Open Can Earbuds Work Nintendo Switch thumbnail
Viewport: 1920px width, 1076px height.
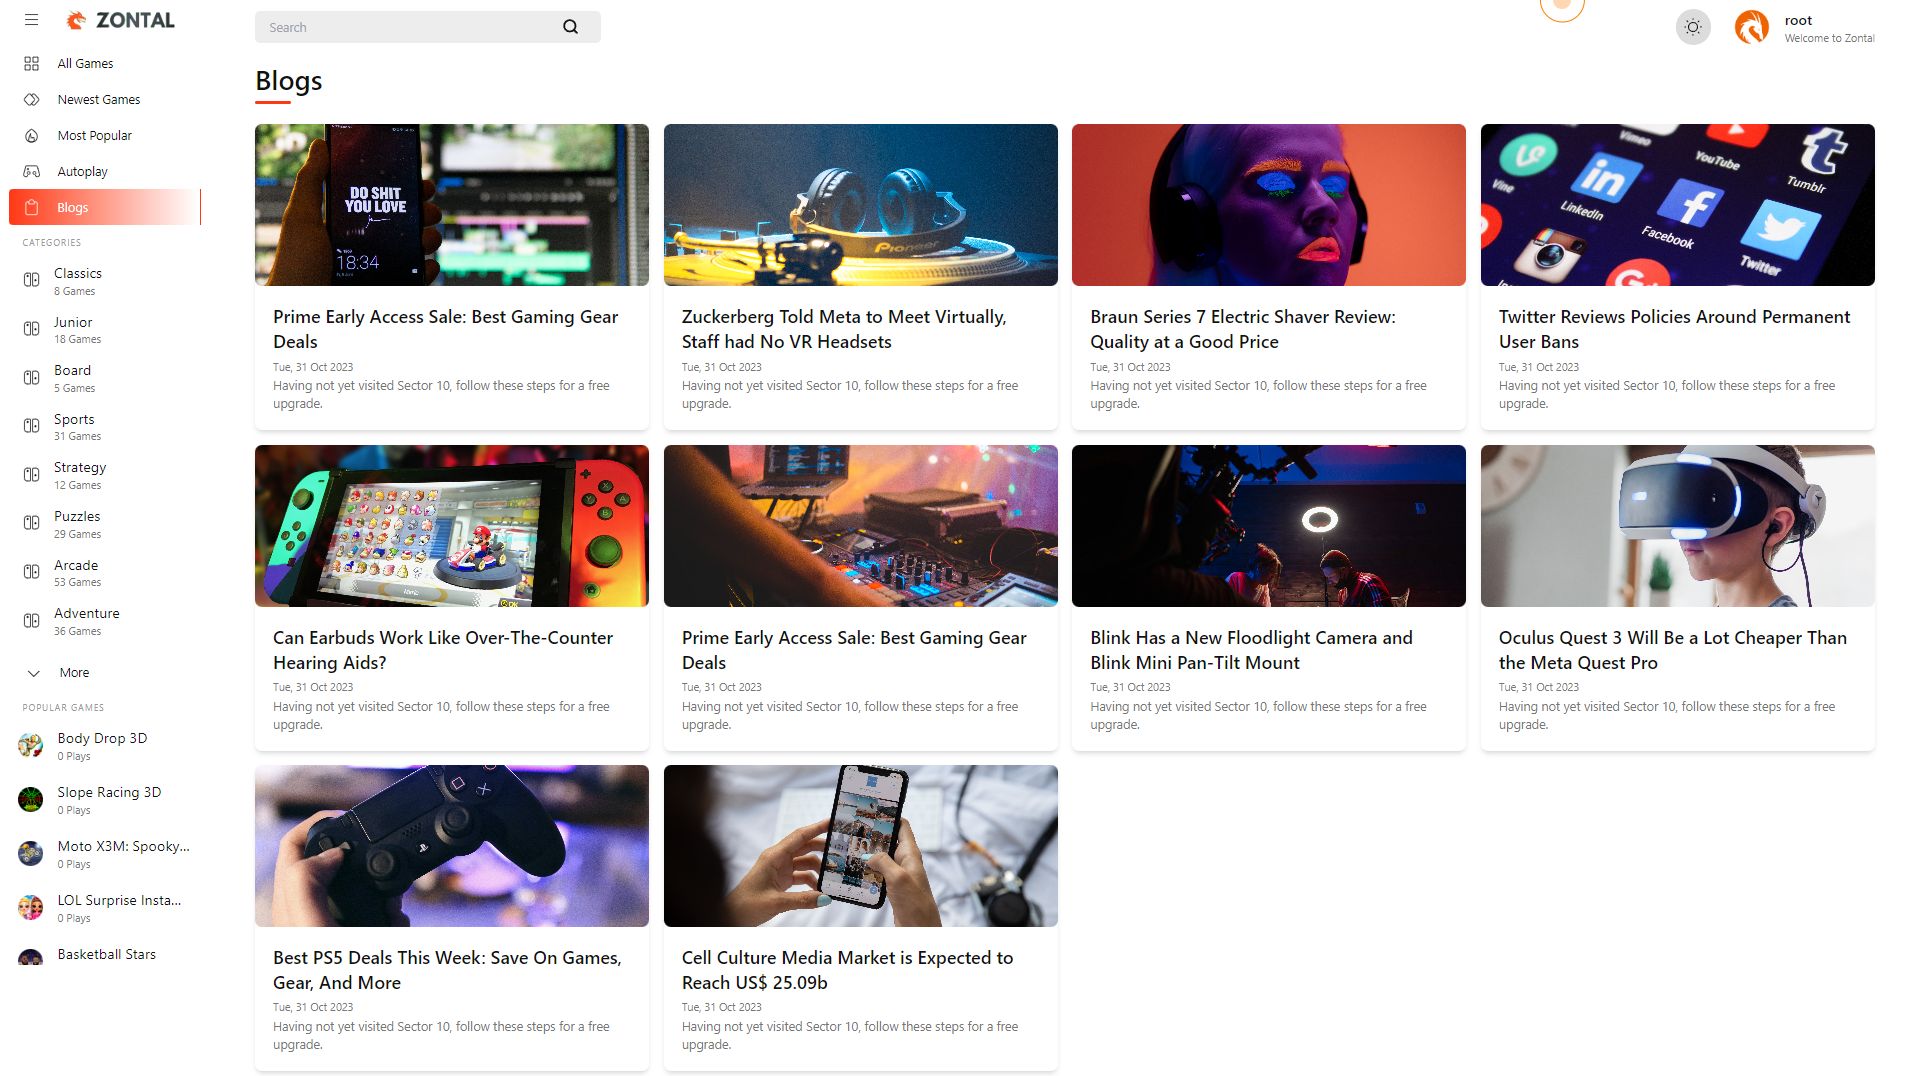[x=452, y=526]
